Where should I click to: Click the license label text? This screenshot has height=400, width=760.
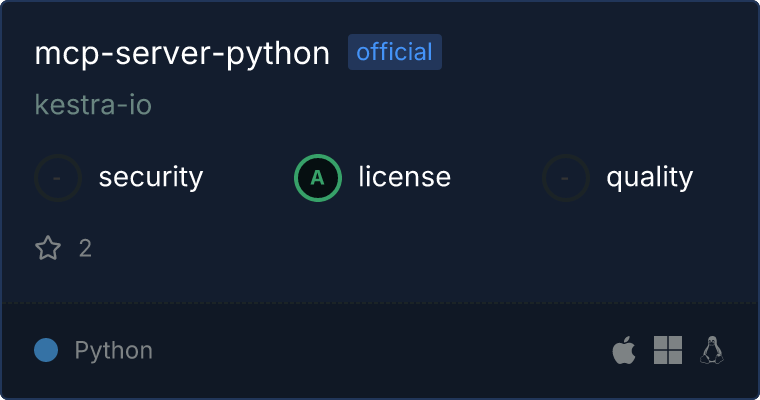coord(405,176)
